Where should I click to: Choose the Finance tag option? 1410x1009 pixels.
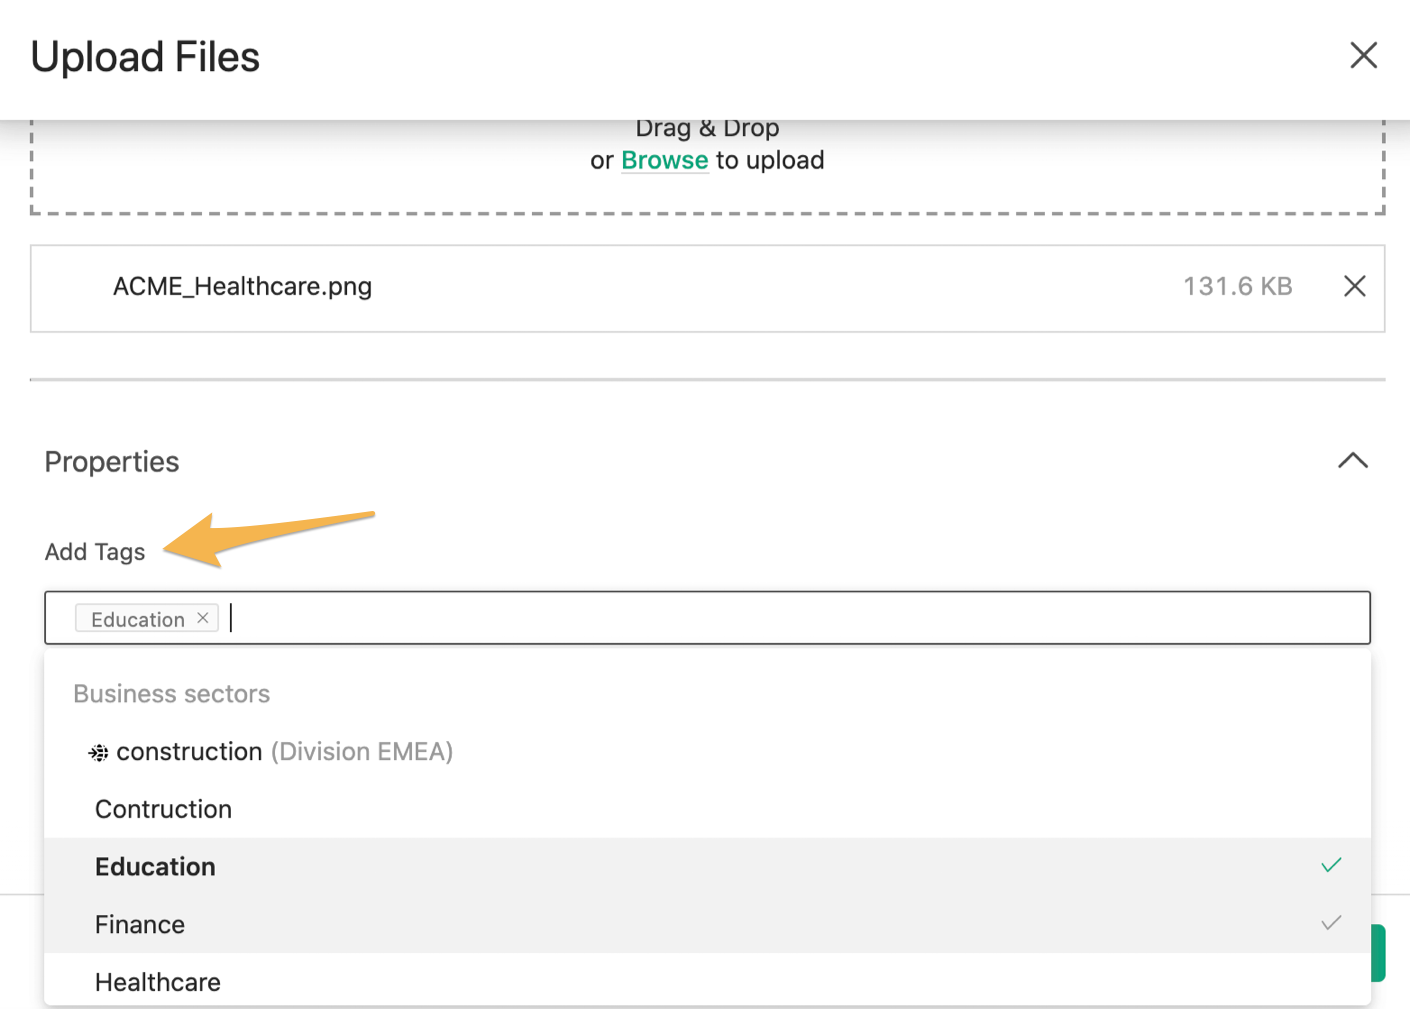point(707,924)
